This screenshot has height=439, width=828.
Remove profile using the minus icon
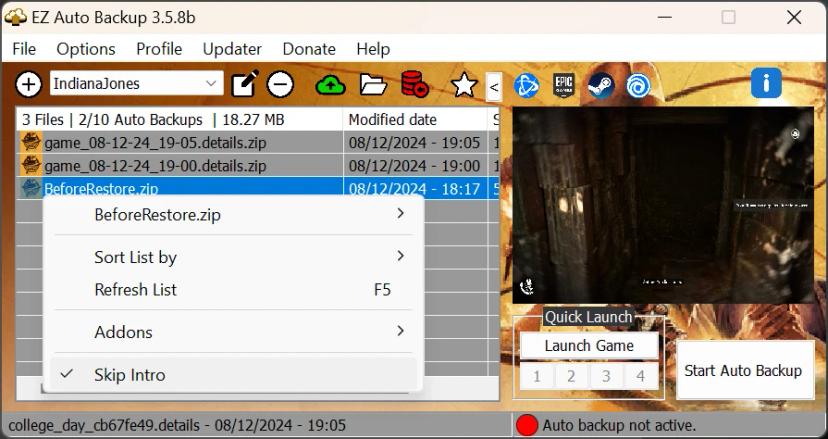280,85
